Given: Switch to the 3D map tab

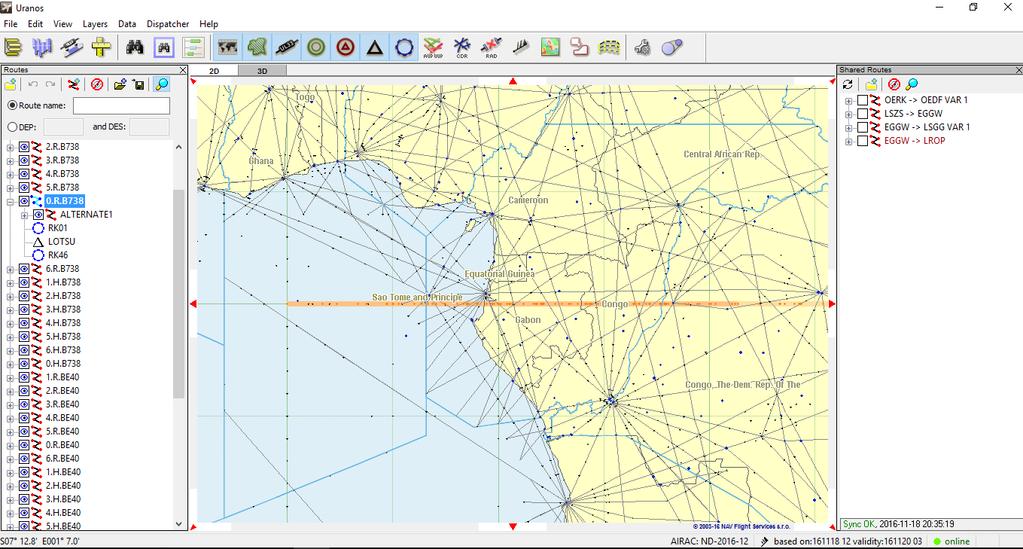Looking at the screenshot, I should pos(262,71).
